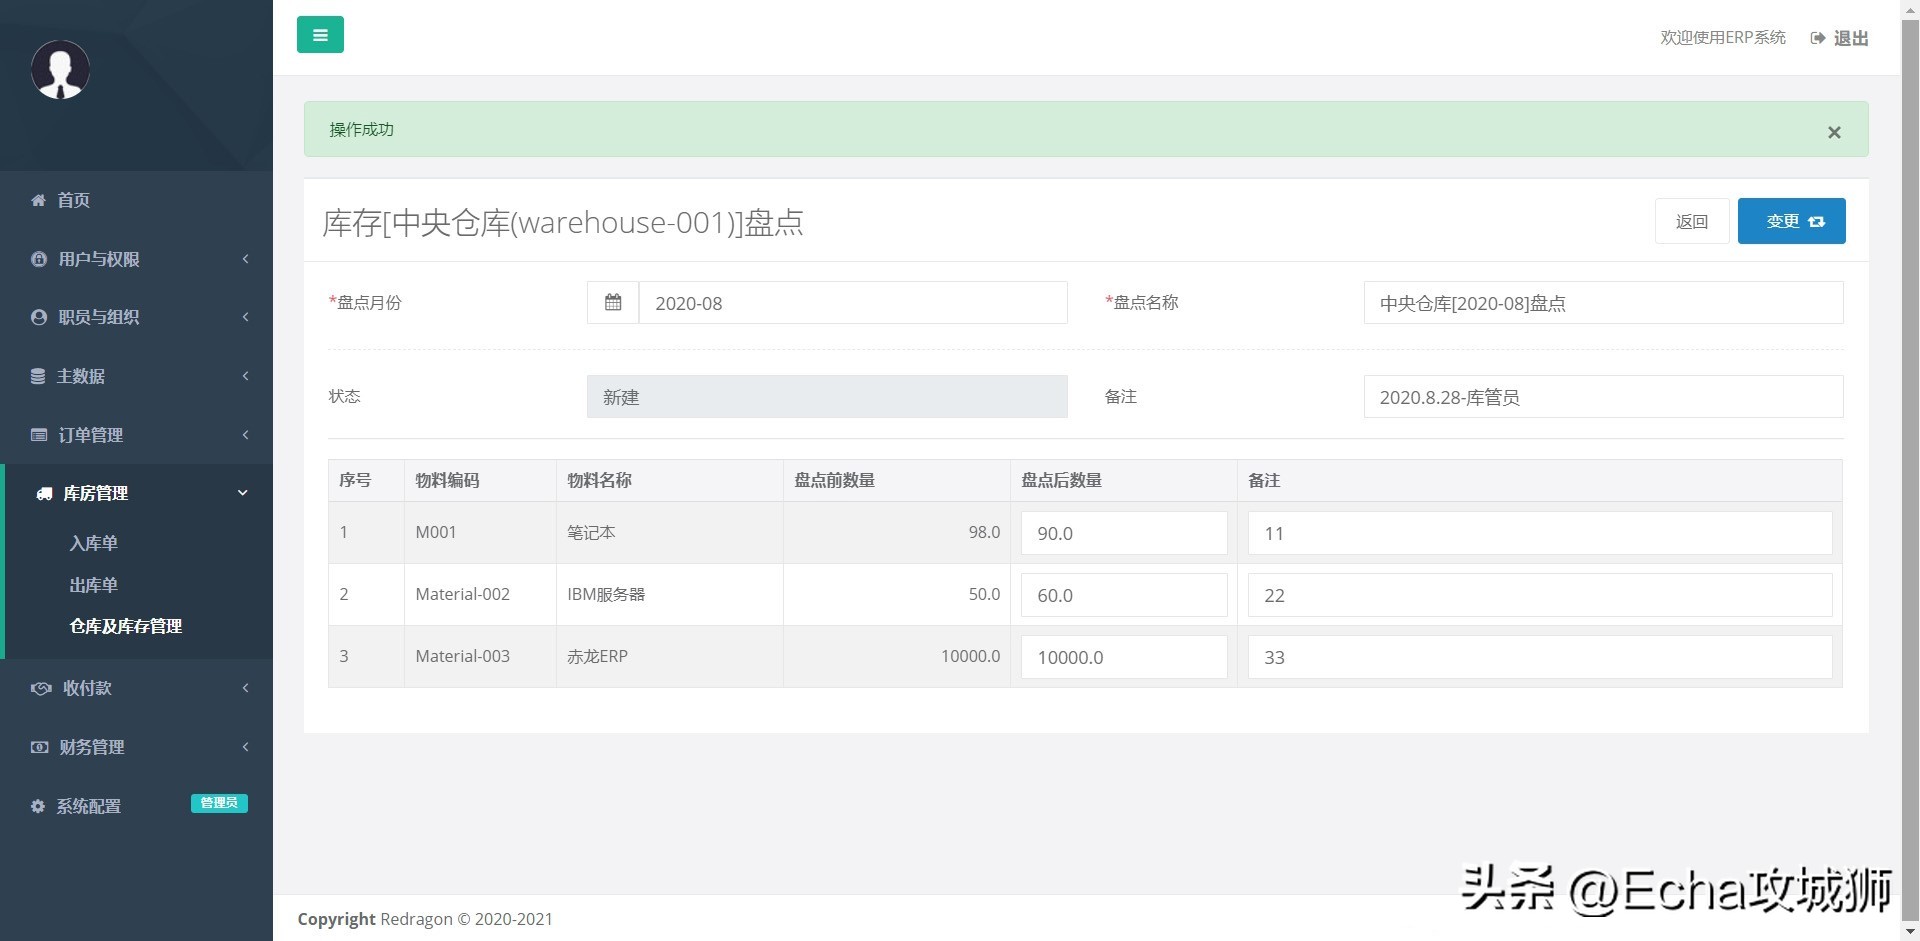Click the 收付款 payments sidebar icon

[x=40, y=687]
